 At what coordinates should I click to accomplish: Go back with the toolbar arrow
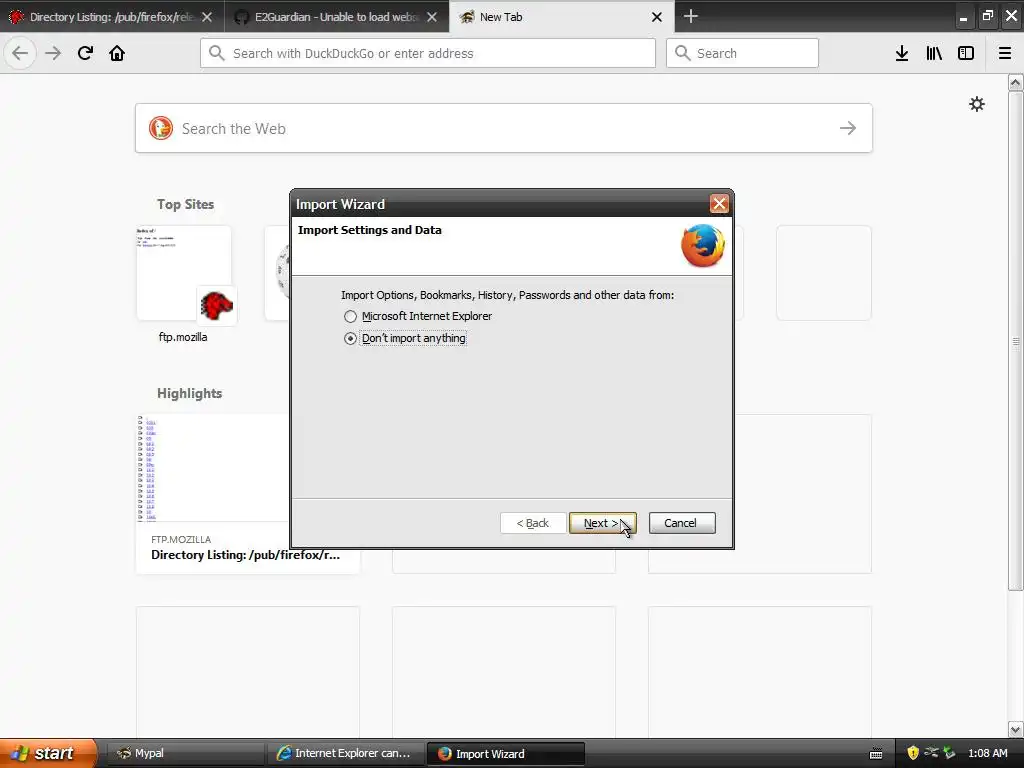[x=20, y=53]
